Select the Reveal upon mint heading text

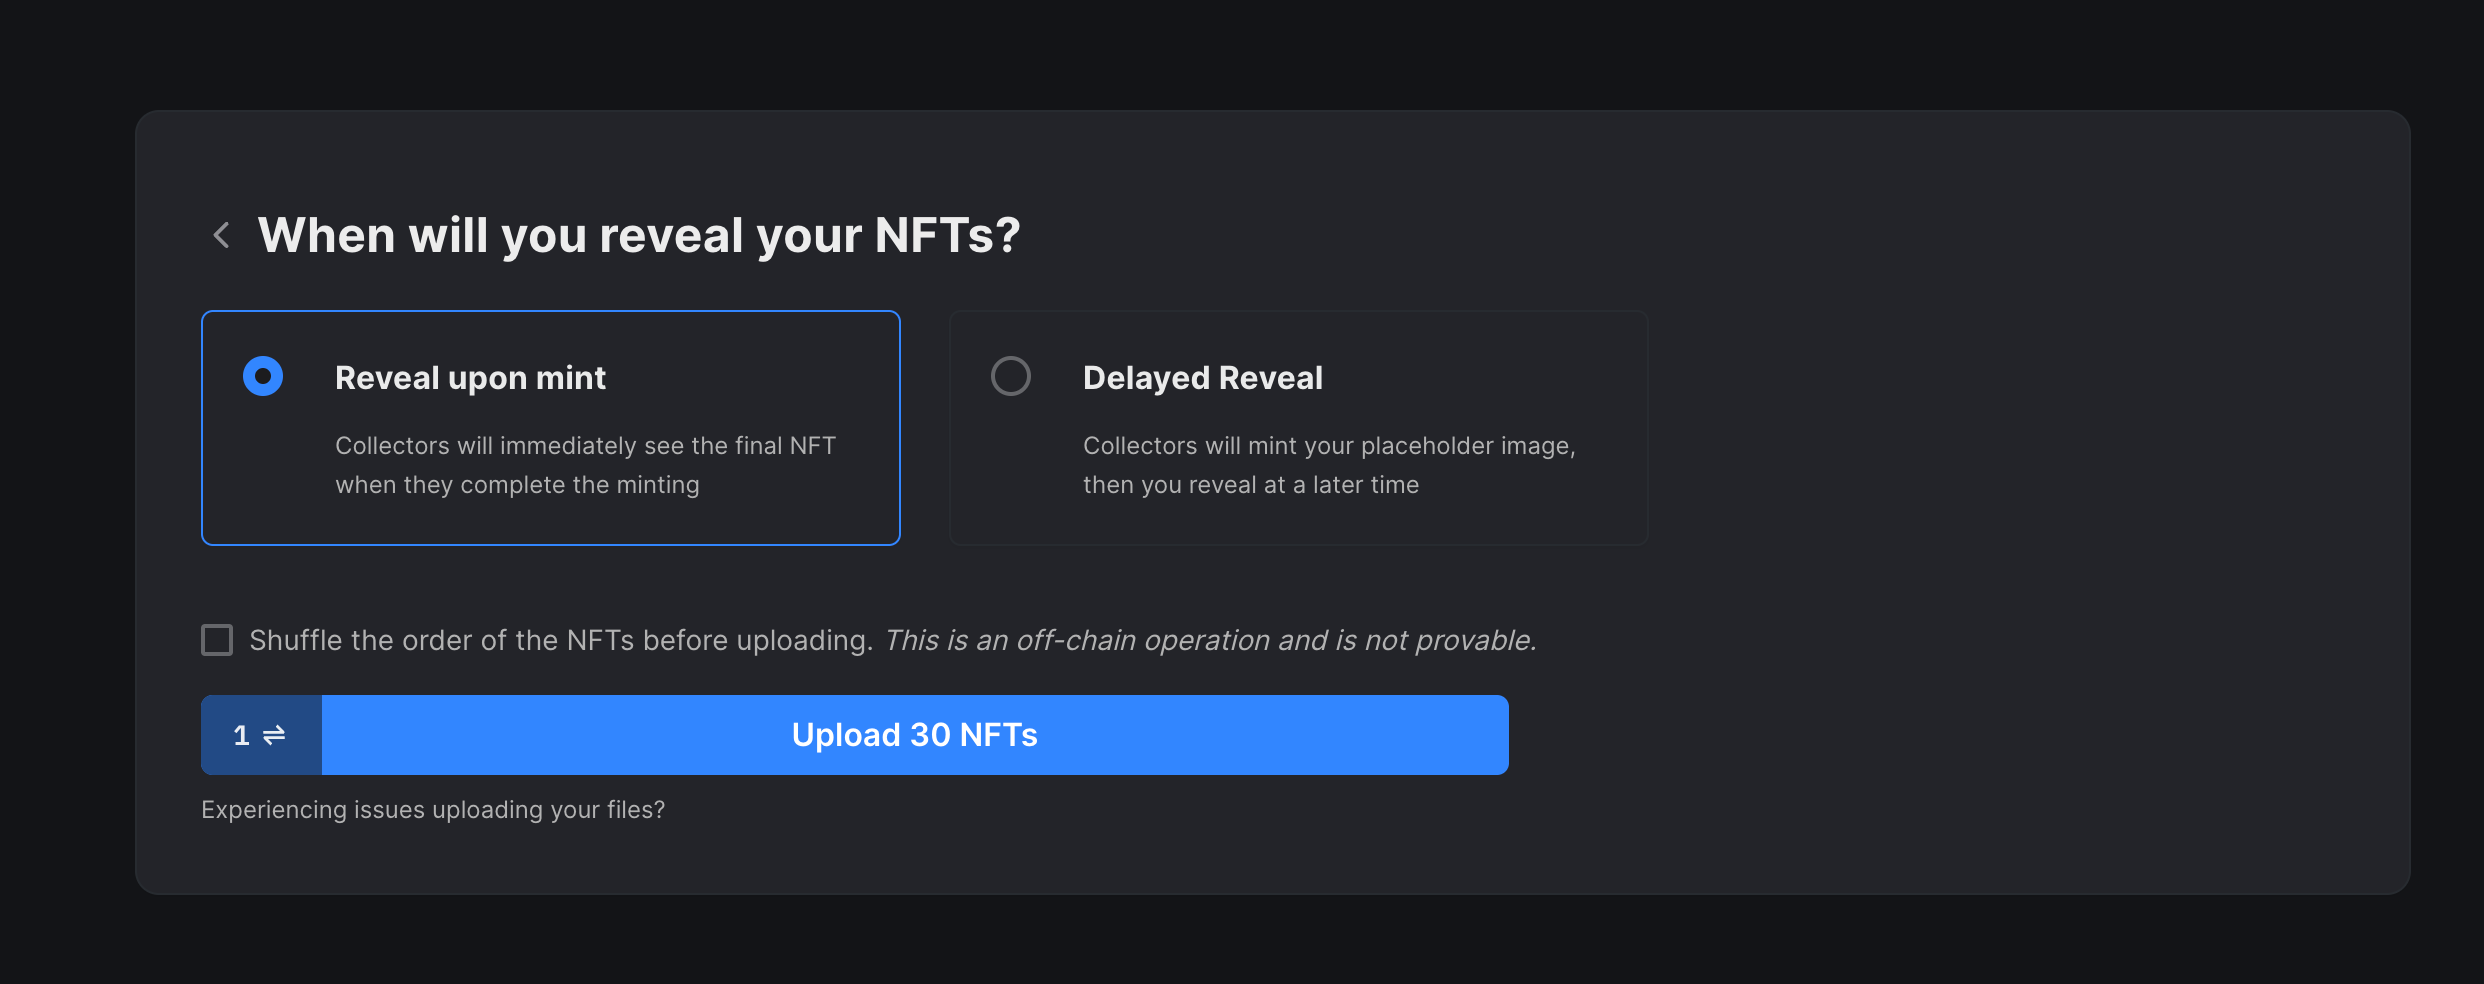470,377
